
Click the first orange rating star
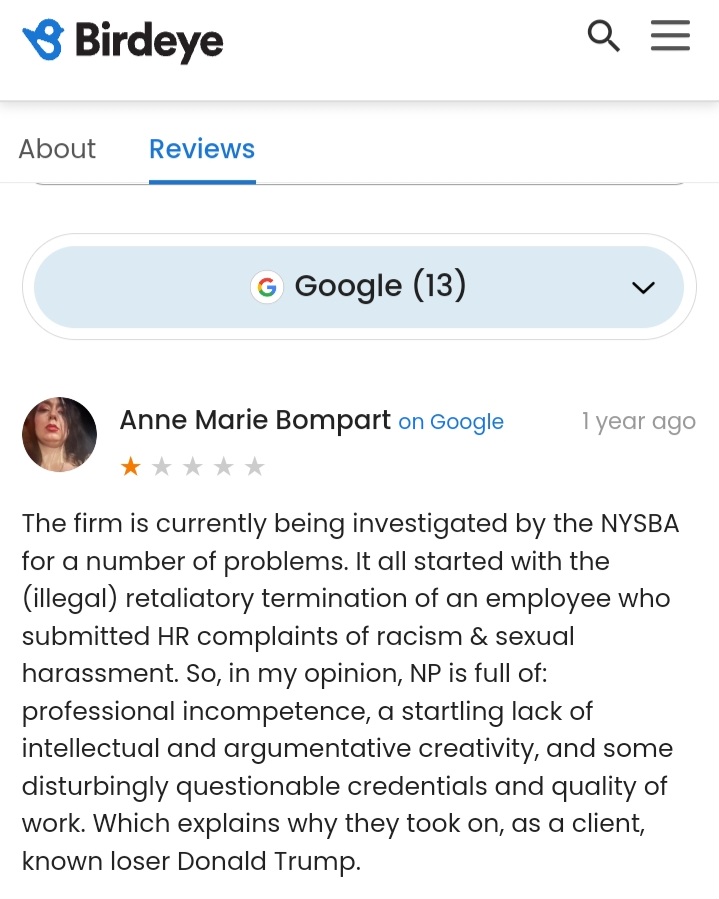(x=131, y=466)
